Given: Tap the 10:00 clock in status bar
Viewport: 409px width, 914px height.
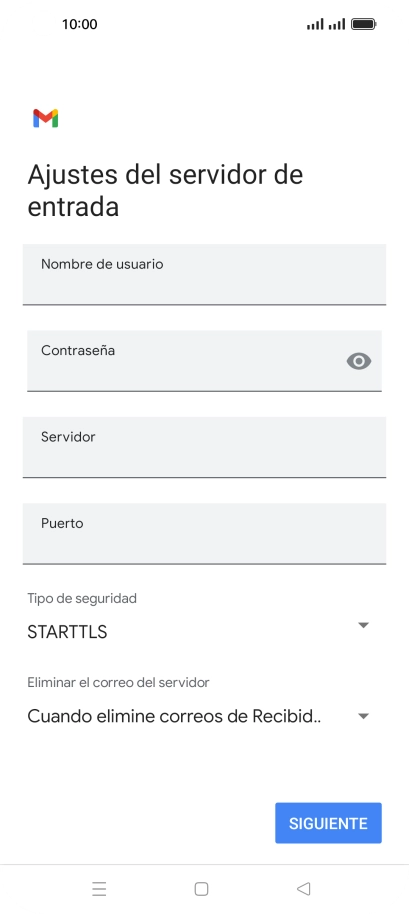Looking at the screenshot, I should pos(79,24).
